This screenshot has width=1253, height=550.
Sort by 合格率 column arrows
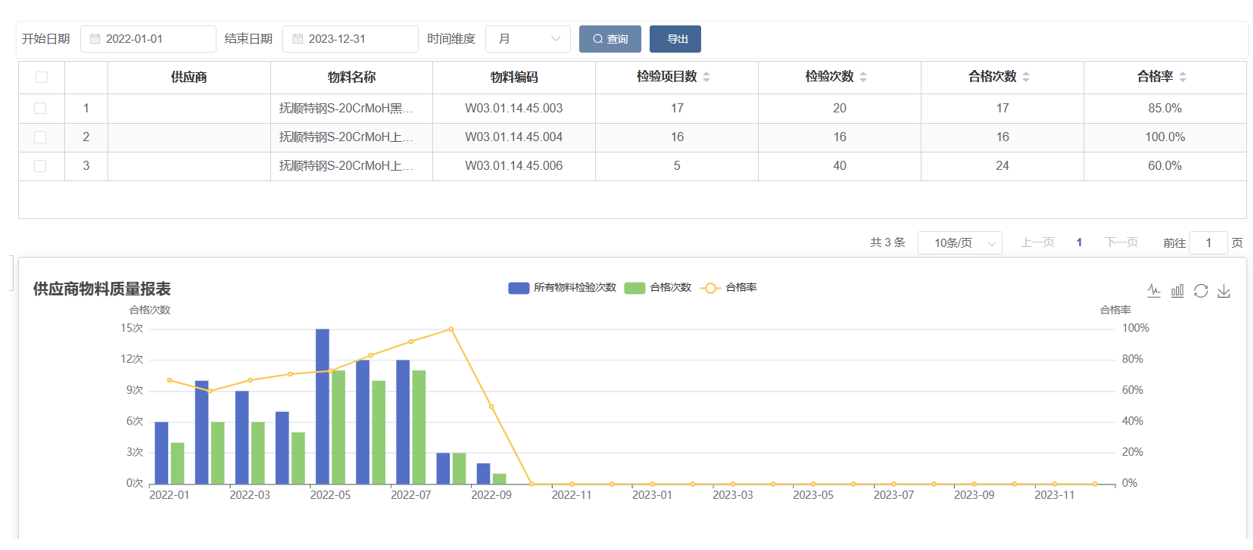click(1183, 77)
